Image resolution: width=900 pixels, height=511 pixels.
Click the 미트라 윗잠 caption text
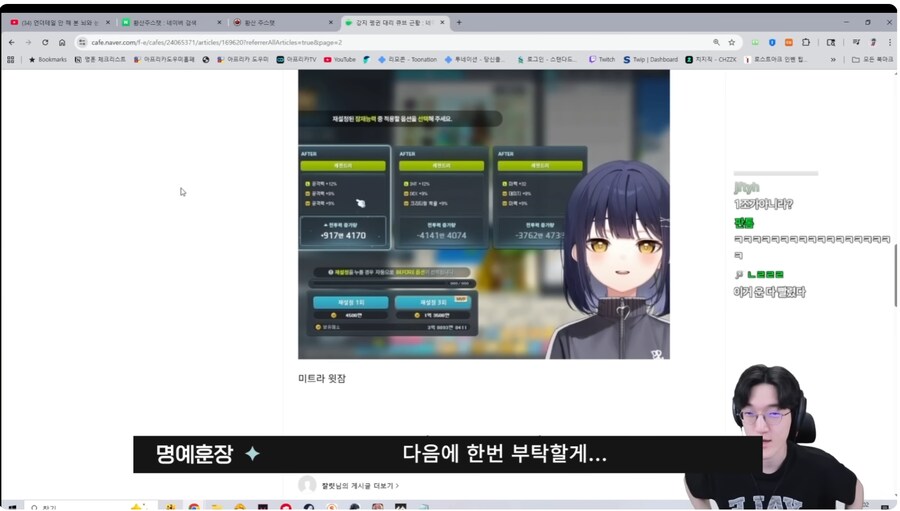click(x=322, y=378)
